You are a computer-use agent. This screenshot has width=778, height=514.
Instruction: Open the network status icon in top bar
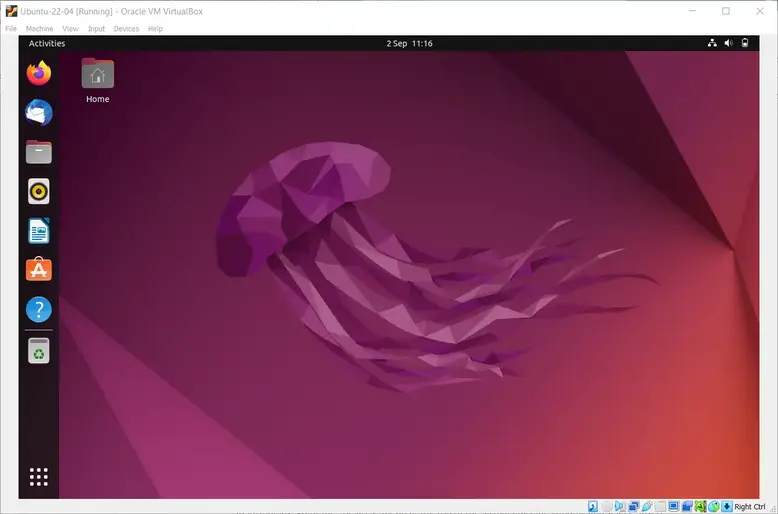point(712,43)
